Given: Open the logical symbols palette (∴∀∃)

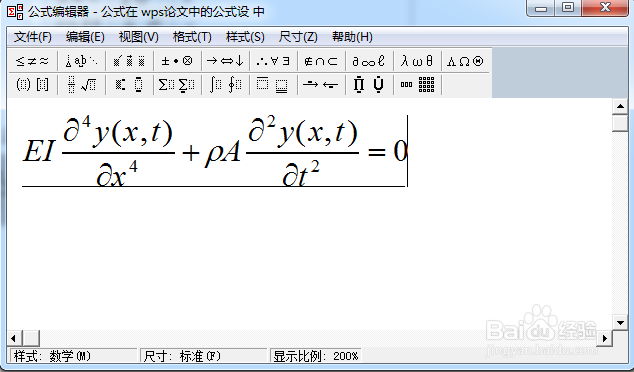Looking at the screenshot, I should [x=273, y=61].
